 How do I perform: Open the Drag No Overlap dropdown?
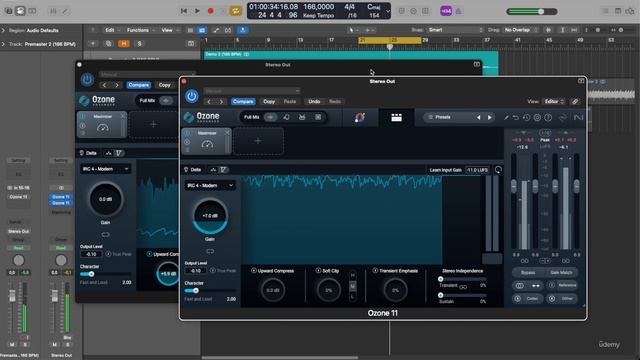pyautogui.click(x=521, y=30)
